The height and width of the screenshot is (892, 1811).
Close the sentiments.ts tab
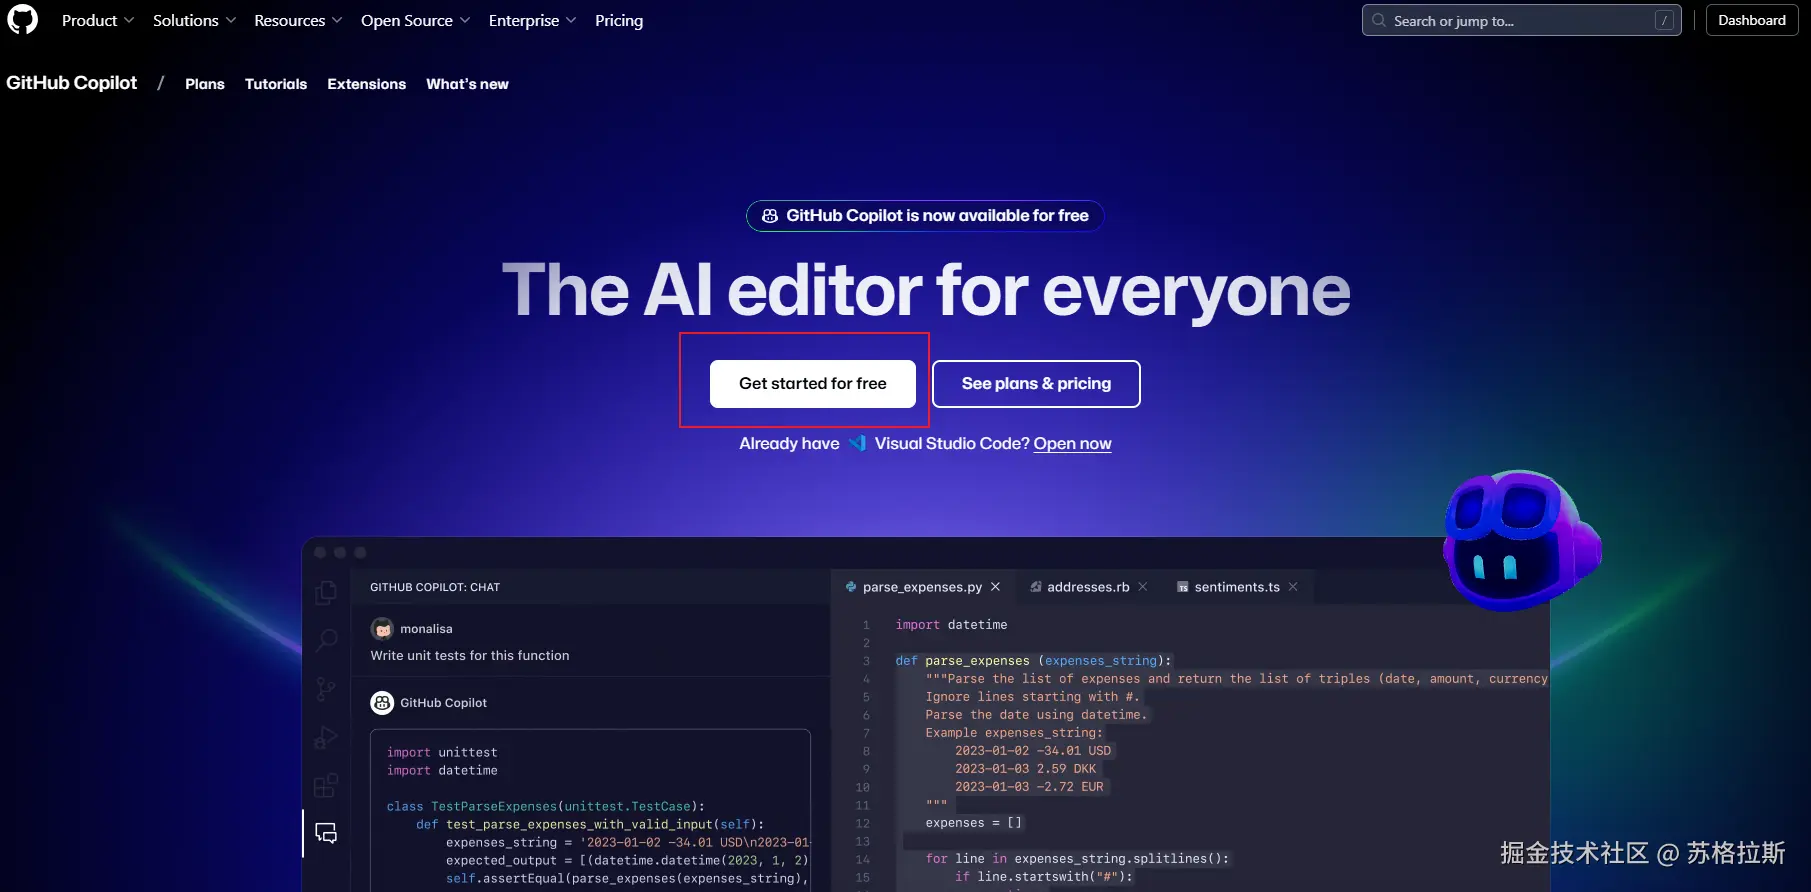pyautogui.click(x=1293, y=587)
